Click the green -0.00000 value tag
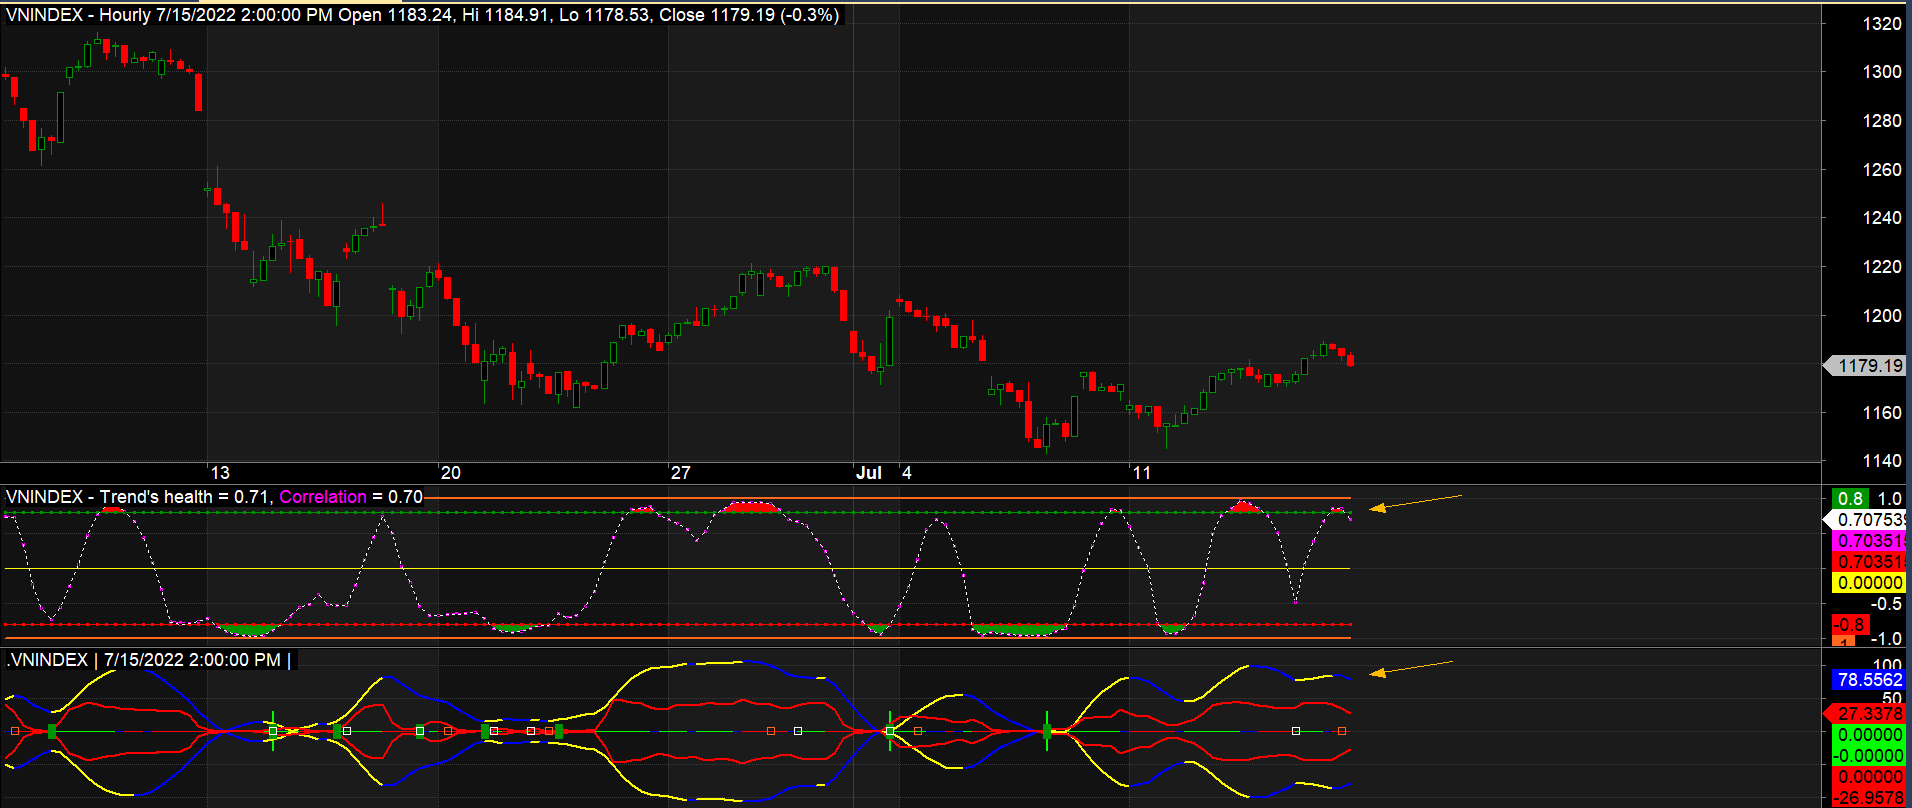1912x808 pixels. click(x=1869, y=756)
